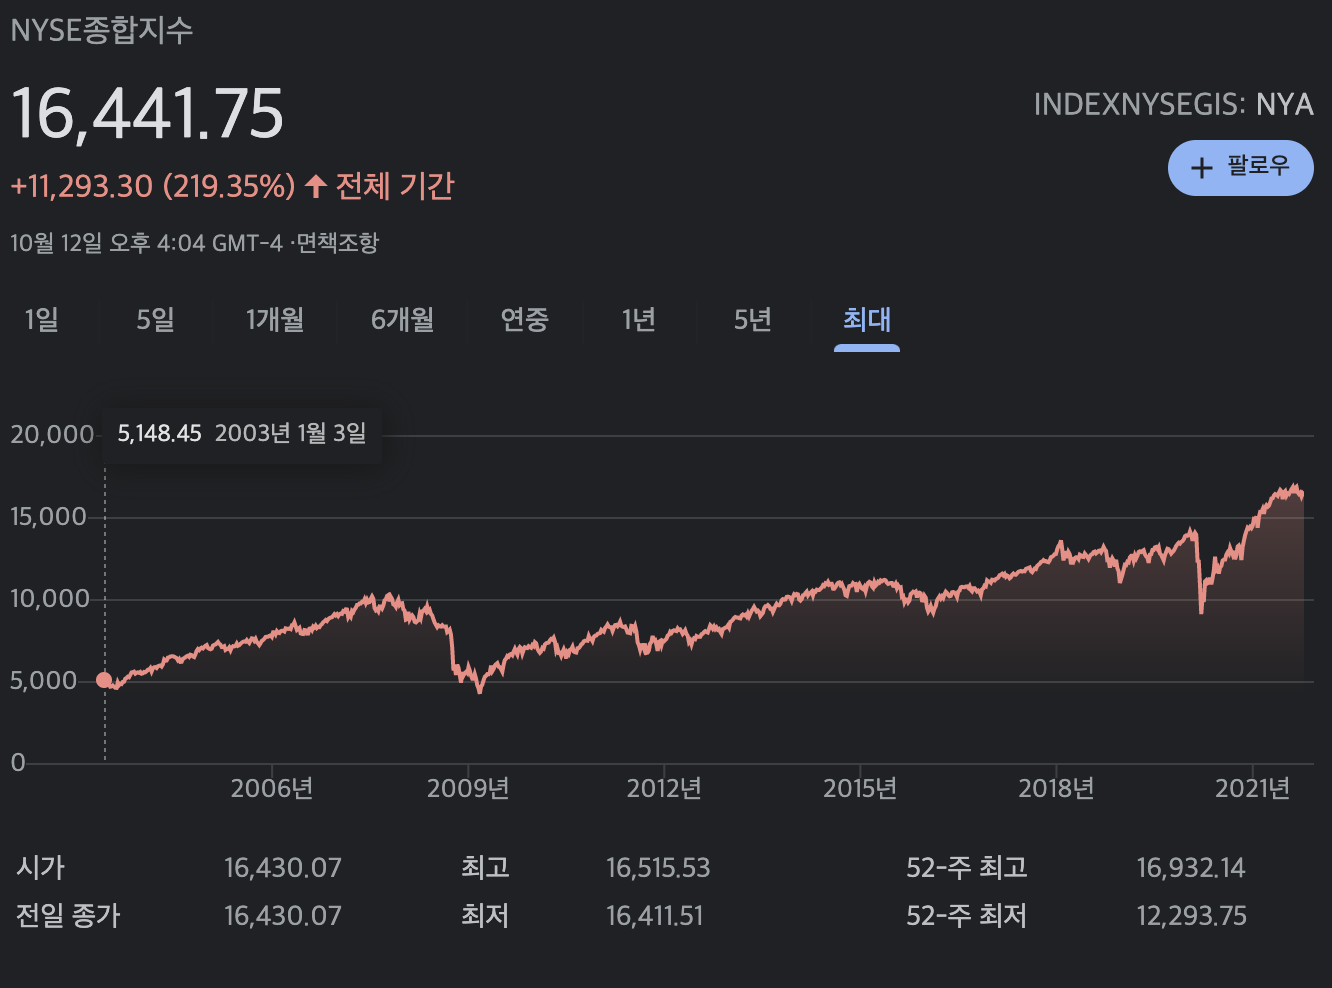The height and width of the screenshot is (988, 1332).
Task: Click the 15,000 y-axis label
Action: (x=49, y=517)
